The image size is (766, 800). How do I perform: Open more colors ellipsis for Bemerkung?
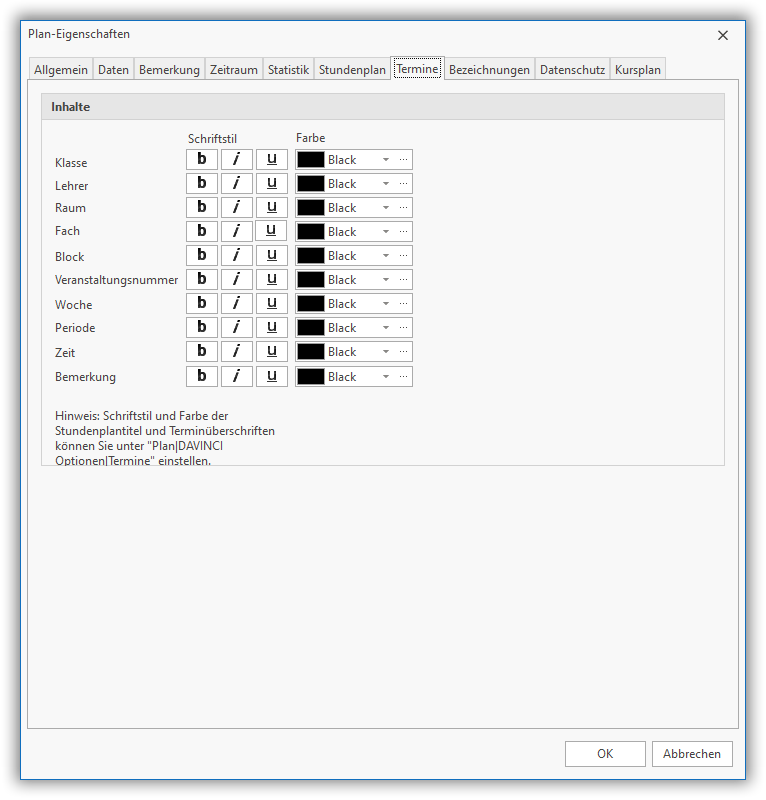[x=403, y=376]
